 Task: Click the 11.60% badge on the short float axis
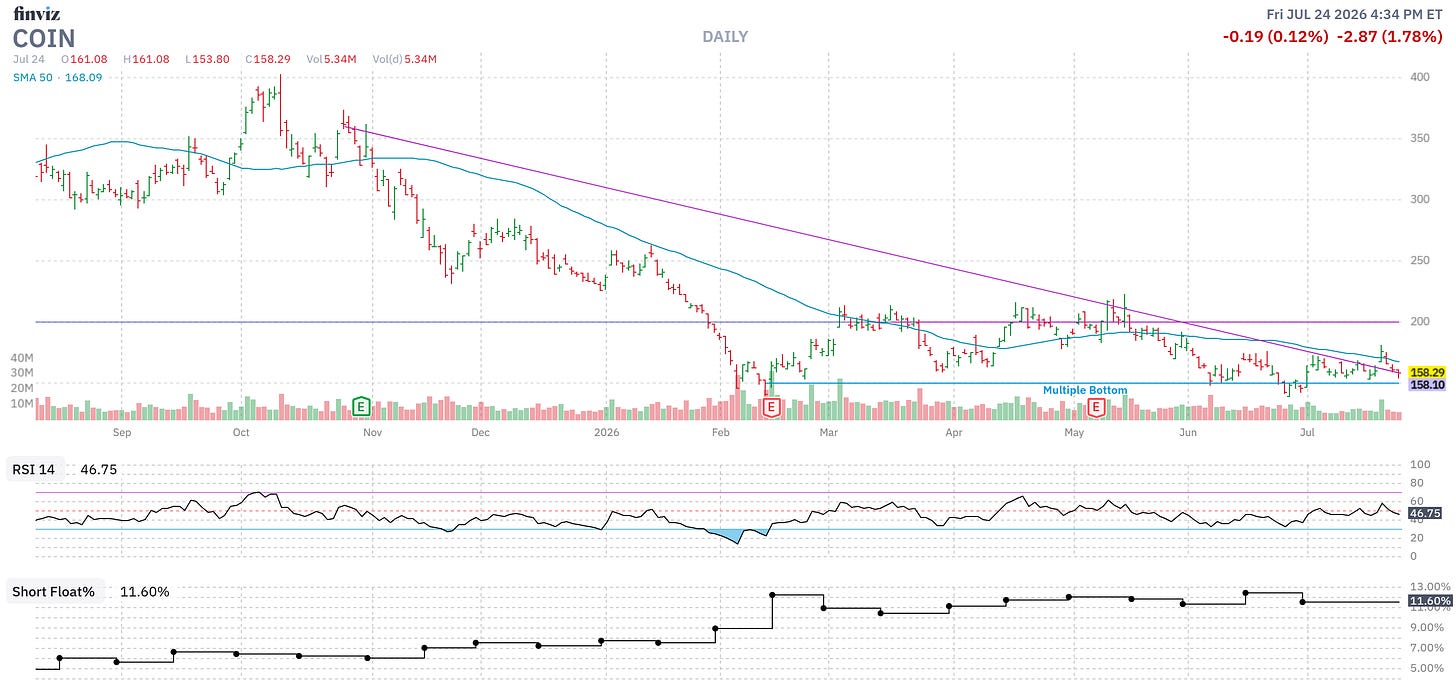coord(1428,601)
